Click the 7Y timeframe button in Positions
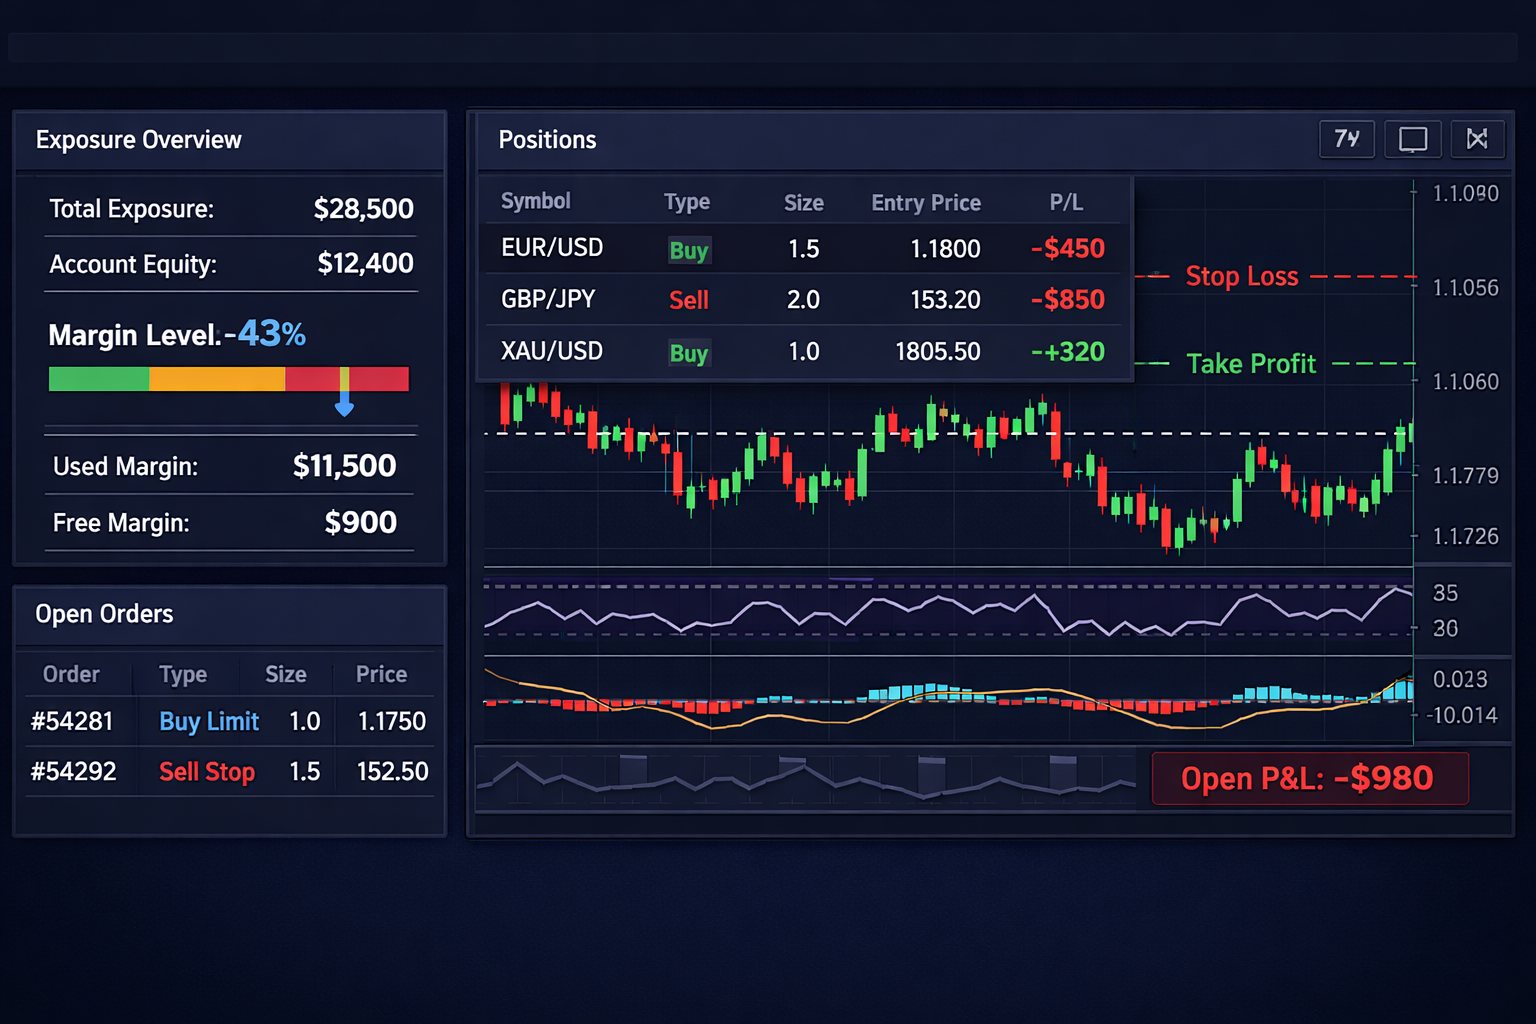Screen dimensions: 1536x1024 click(1347, 139)
